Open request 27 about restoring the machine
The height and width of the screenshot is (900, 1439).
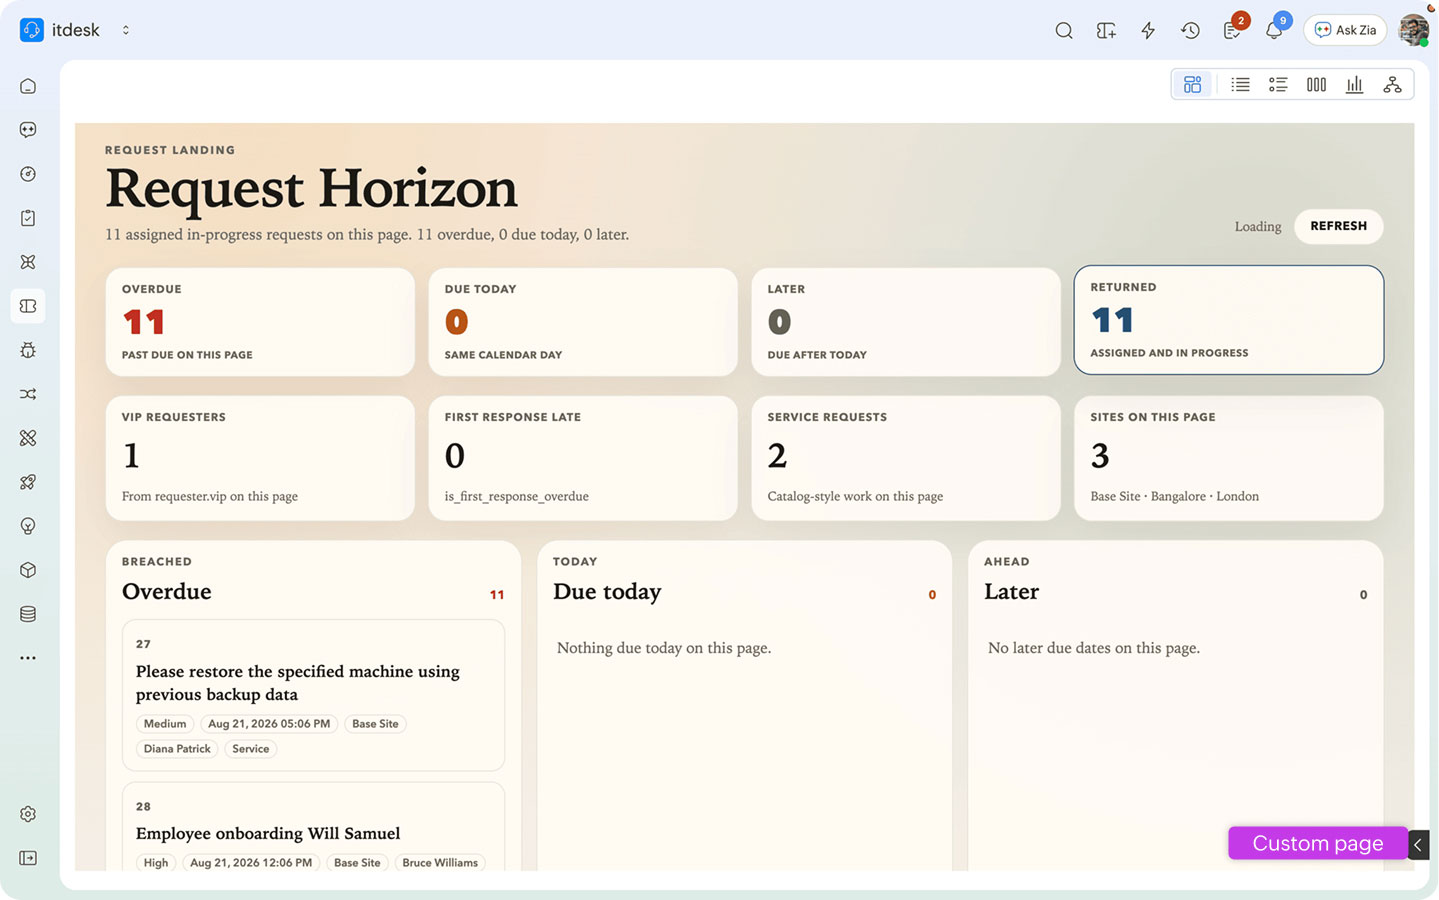[313, 695]
